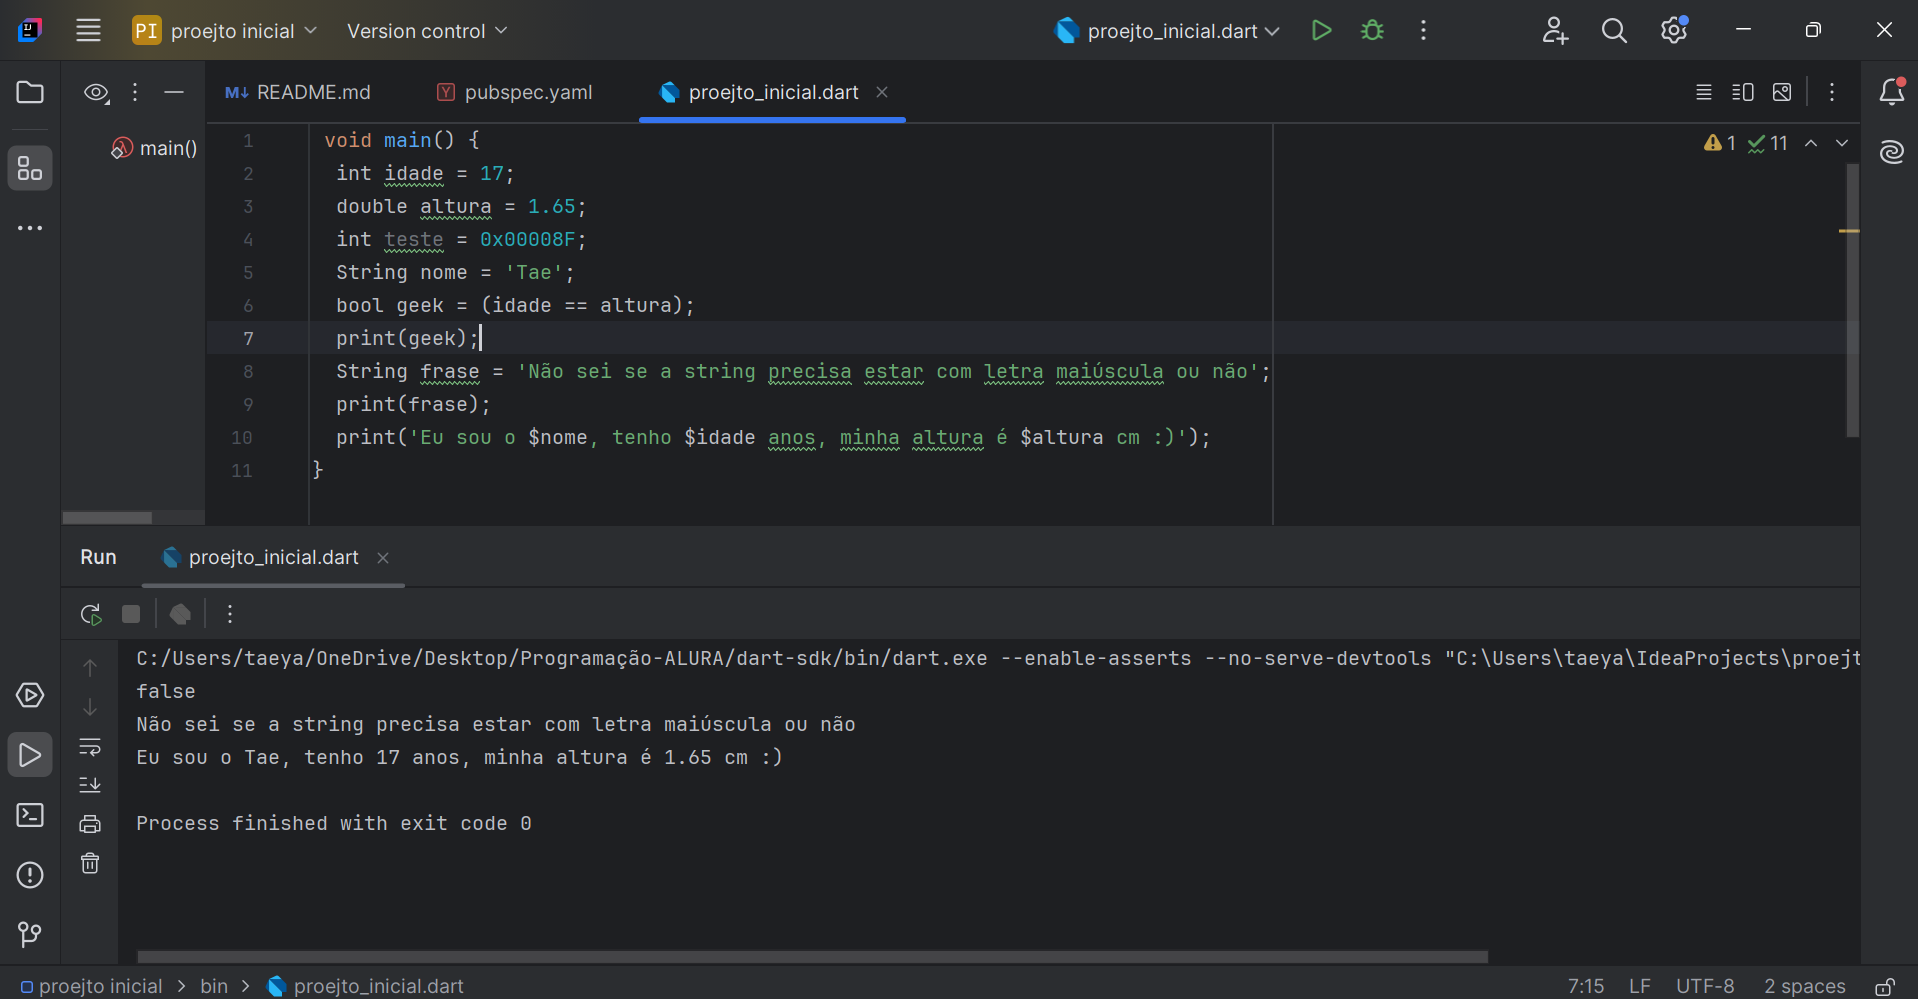Hide the Structure panel
Viewport: 1918px width, 999px height.
[174, 93]
